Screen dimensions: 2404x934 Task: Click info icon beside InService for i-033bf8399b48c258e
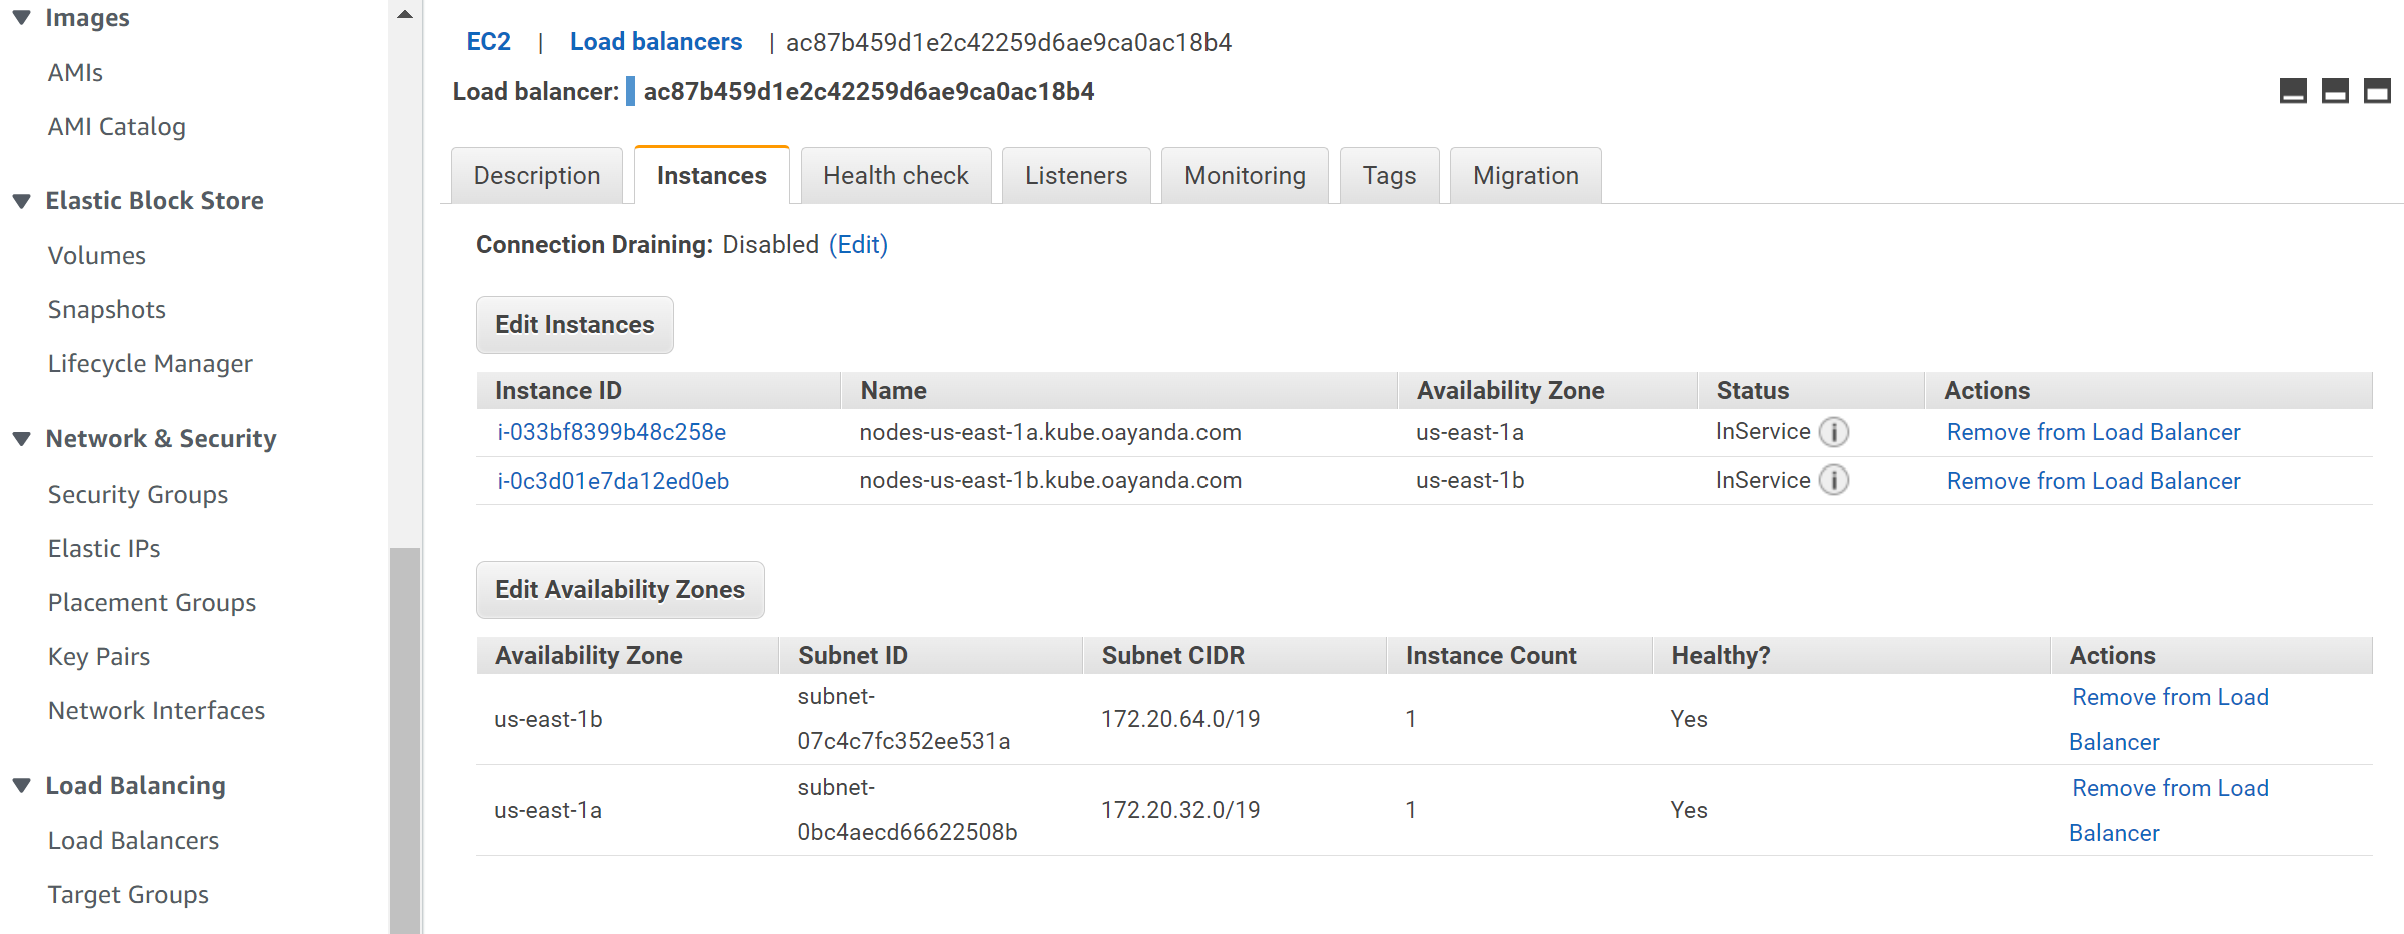pos(1834,431)
